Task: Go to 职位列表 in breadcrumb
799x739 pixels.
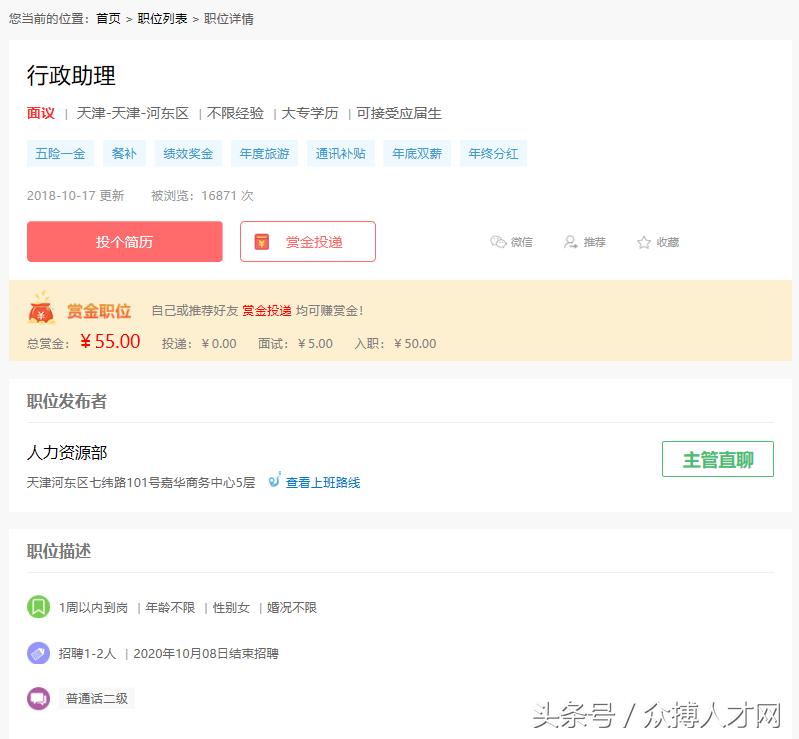Action: pyautogui.click(x=163, y=19)
